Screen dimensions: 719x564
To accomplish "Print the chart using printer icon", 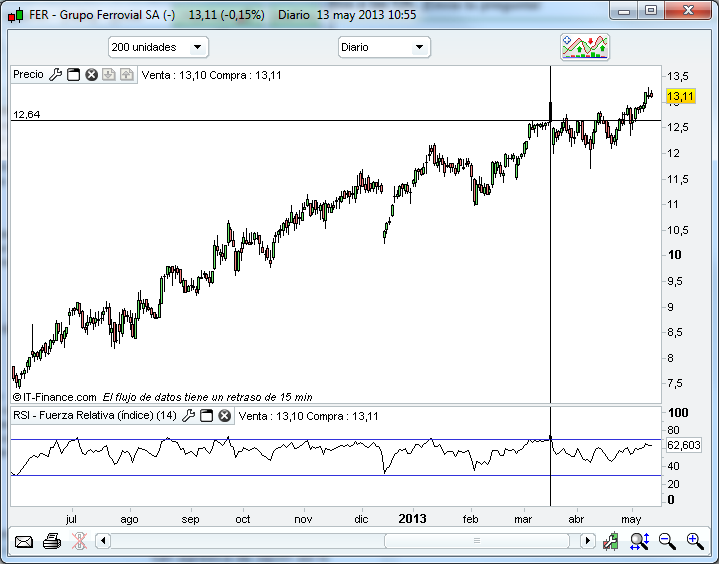I will click(52, 542).
